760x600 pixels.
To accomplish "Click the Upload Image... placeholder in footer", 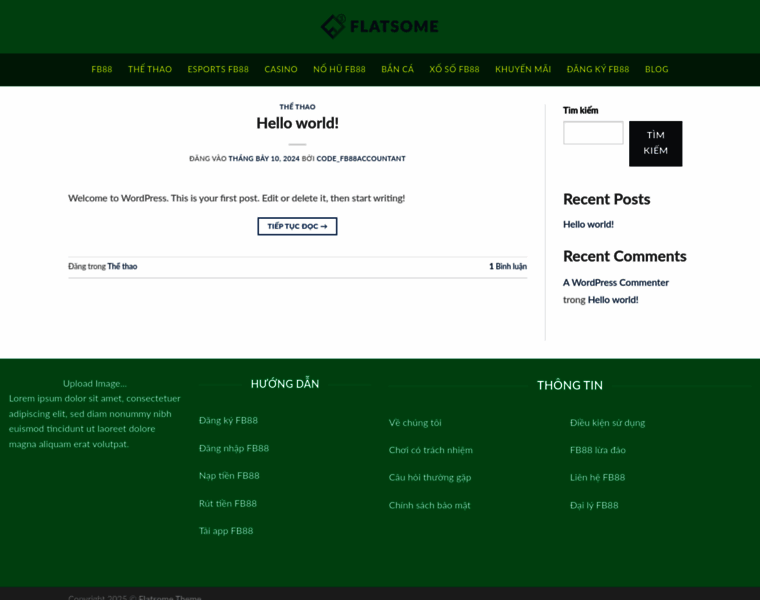I will tap(95, 384).
